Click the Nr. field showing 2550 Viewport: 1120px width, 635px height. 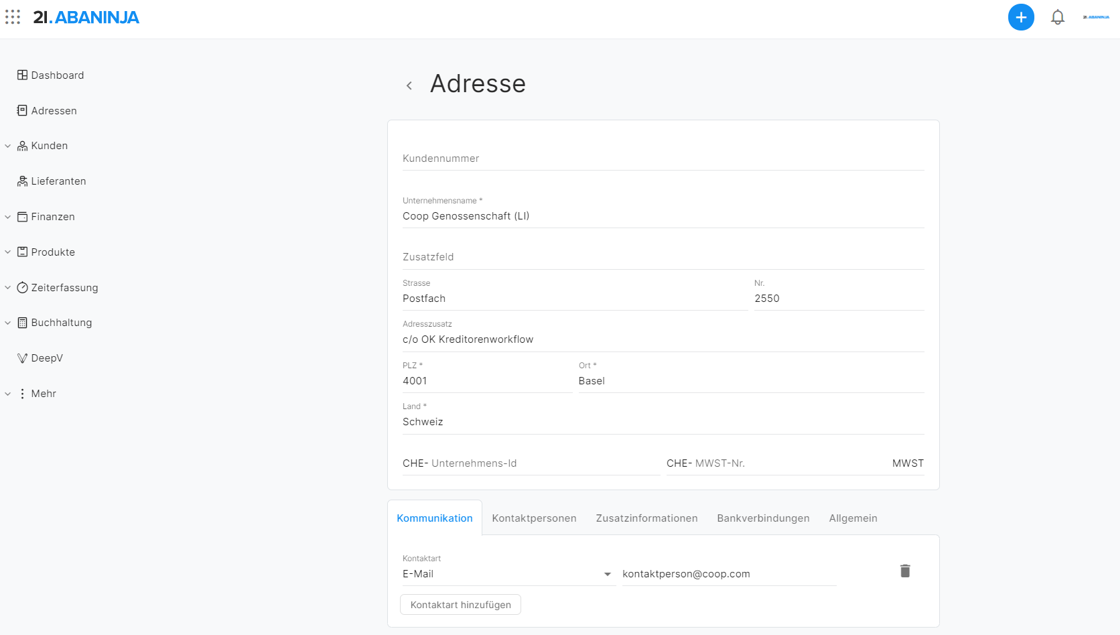(839, 299)
